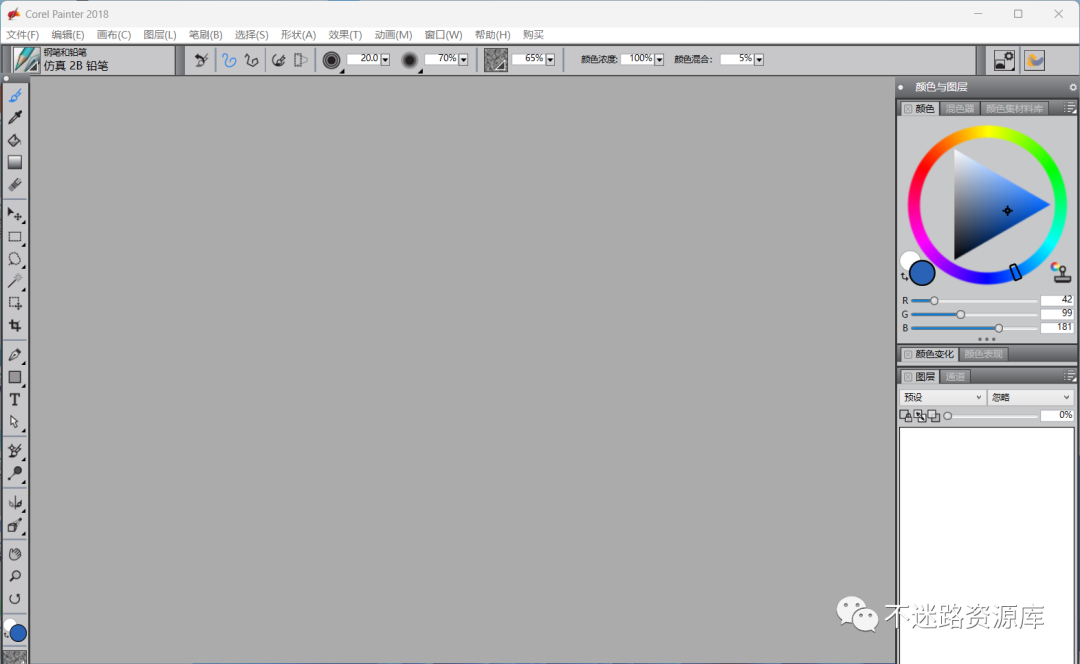Open the 预设 composite method dropdown
The height and width of the screenshot is (664, 1080).
(x=942, y=397)
